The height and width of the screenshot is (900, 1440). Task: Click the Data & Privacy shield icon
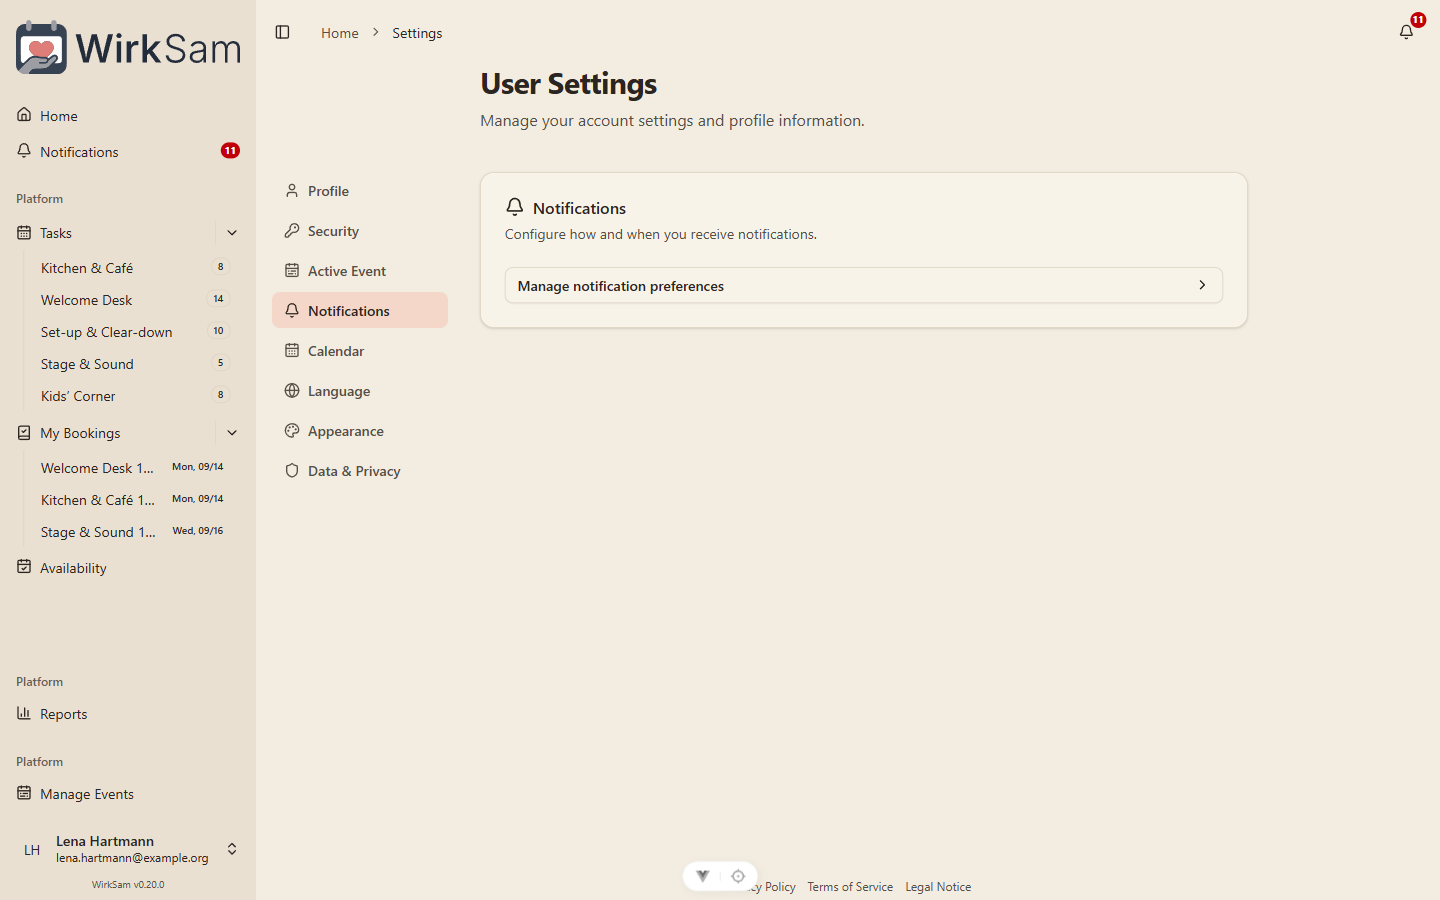[292, 470]
